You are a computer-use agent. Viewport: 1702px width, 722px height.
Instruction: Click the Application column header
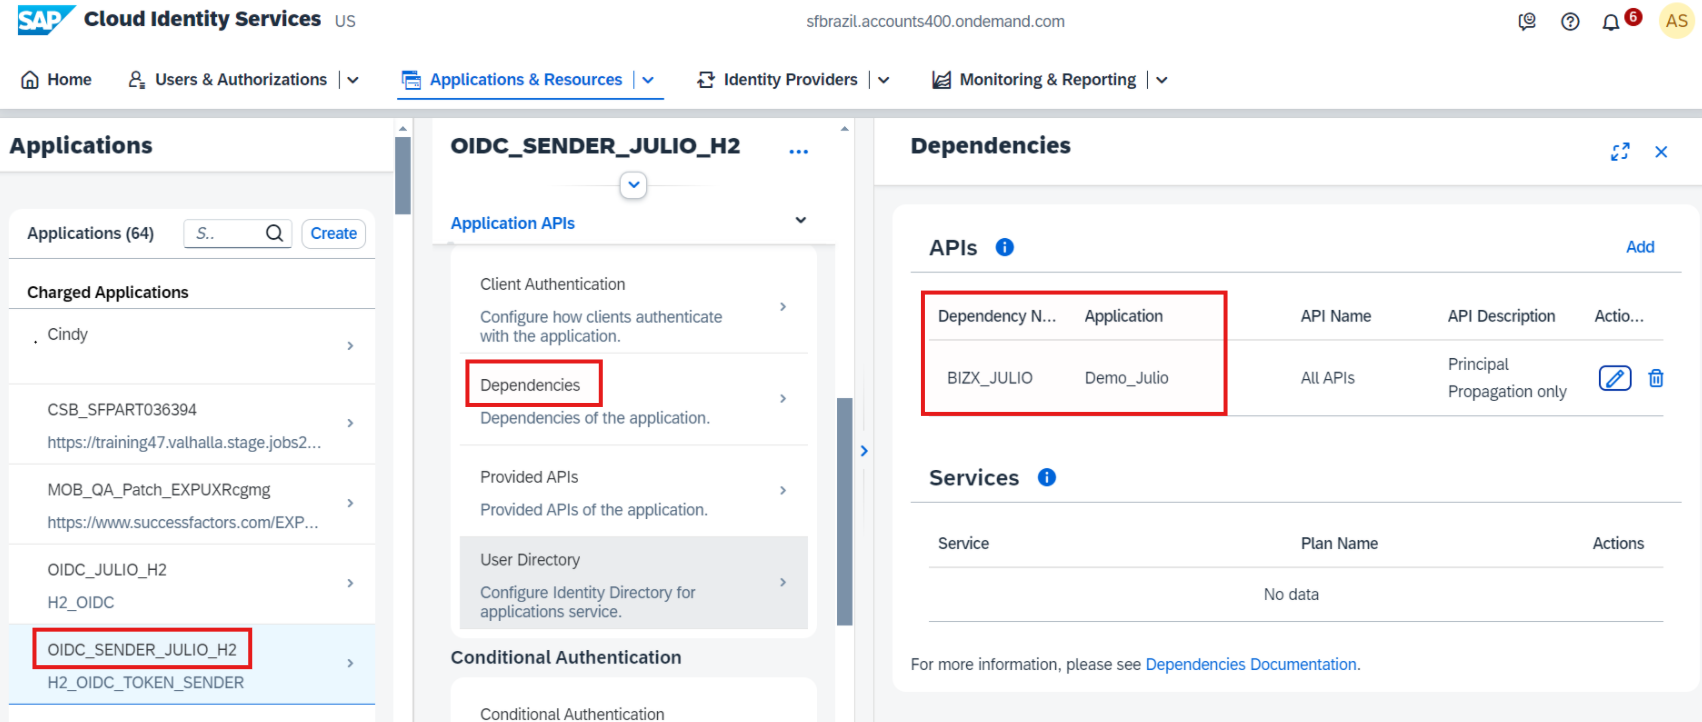click(1123, 316)
